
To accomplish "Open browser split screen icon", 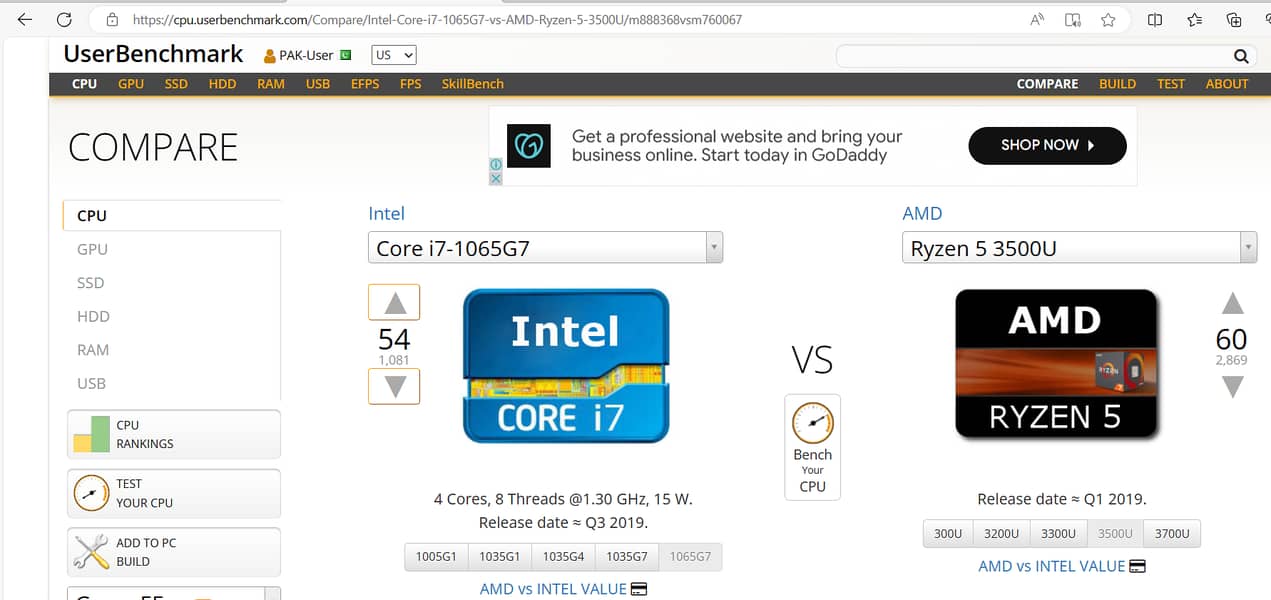I will tap(1155, 19).
